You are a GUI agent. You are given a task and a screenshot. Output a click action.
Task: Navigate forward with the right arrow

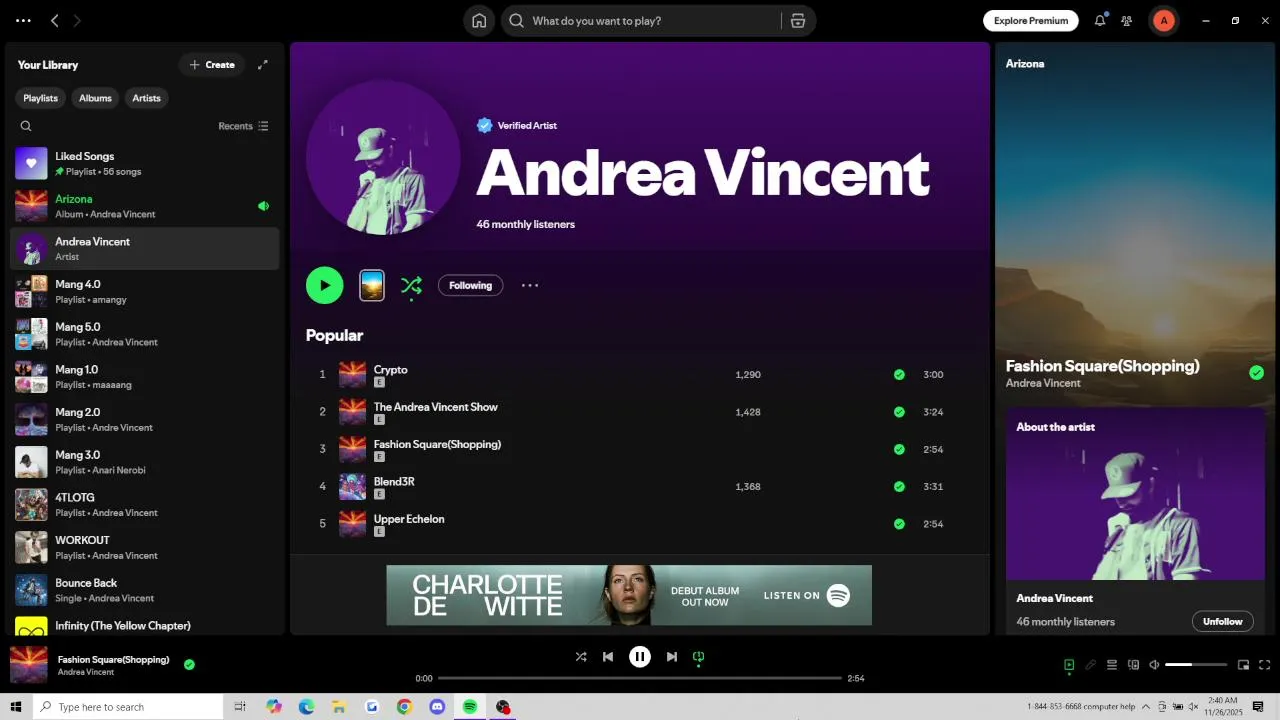coord(77,20)
